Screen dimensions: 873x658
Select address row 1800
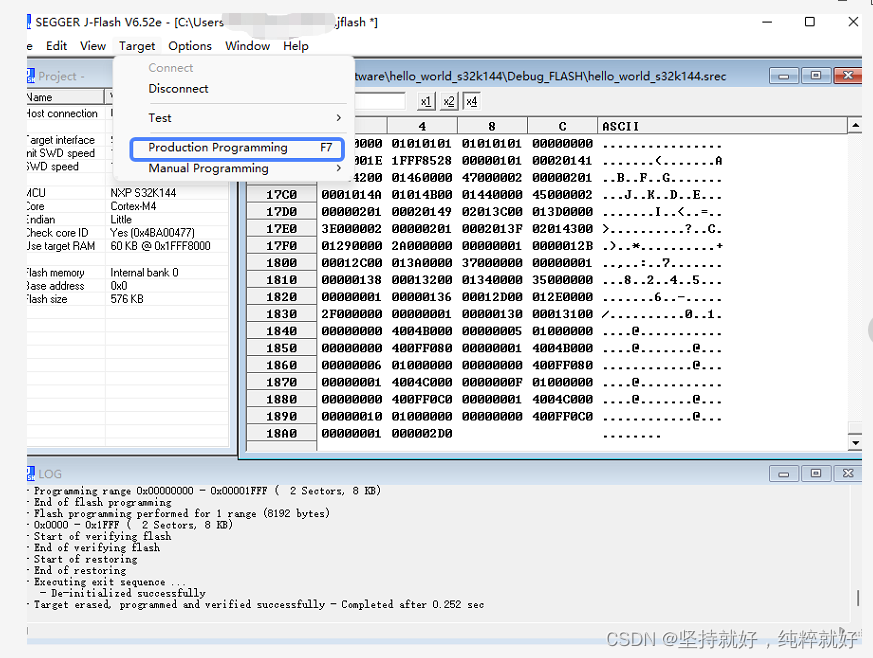click(x=281, y=263)
